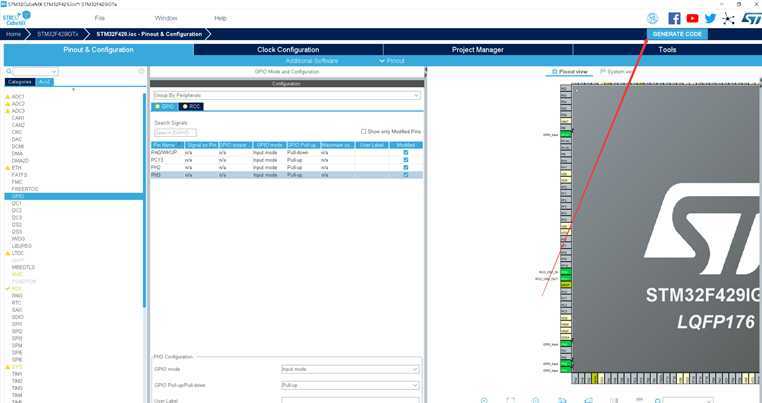This screenshot has width=762, height=403.
Task: Open the Group By Peripherals dropdown
Action: click(x=286, y=95)
